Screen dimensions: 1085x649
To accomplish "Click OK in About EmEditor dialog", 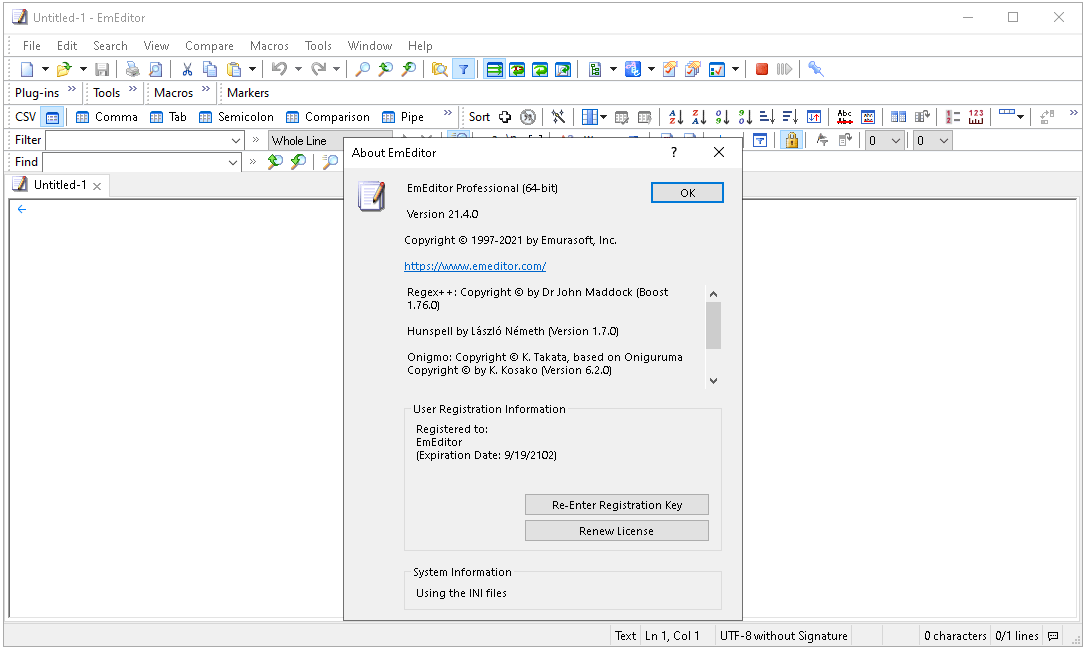I will click(687, 193).
